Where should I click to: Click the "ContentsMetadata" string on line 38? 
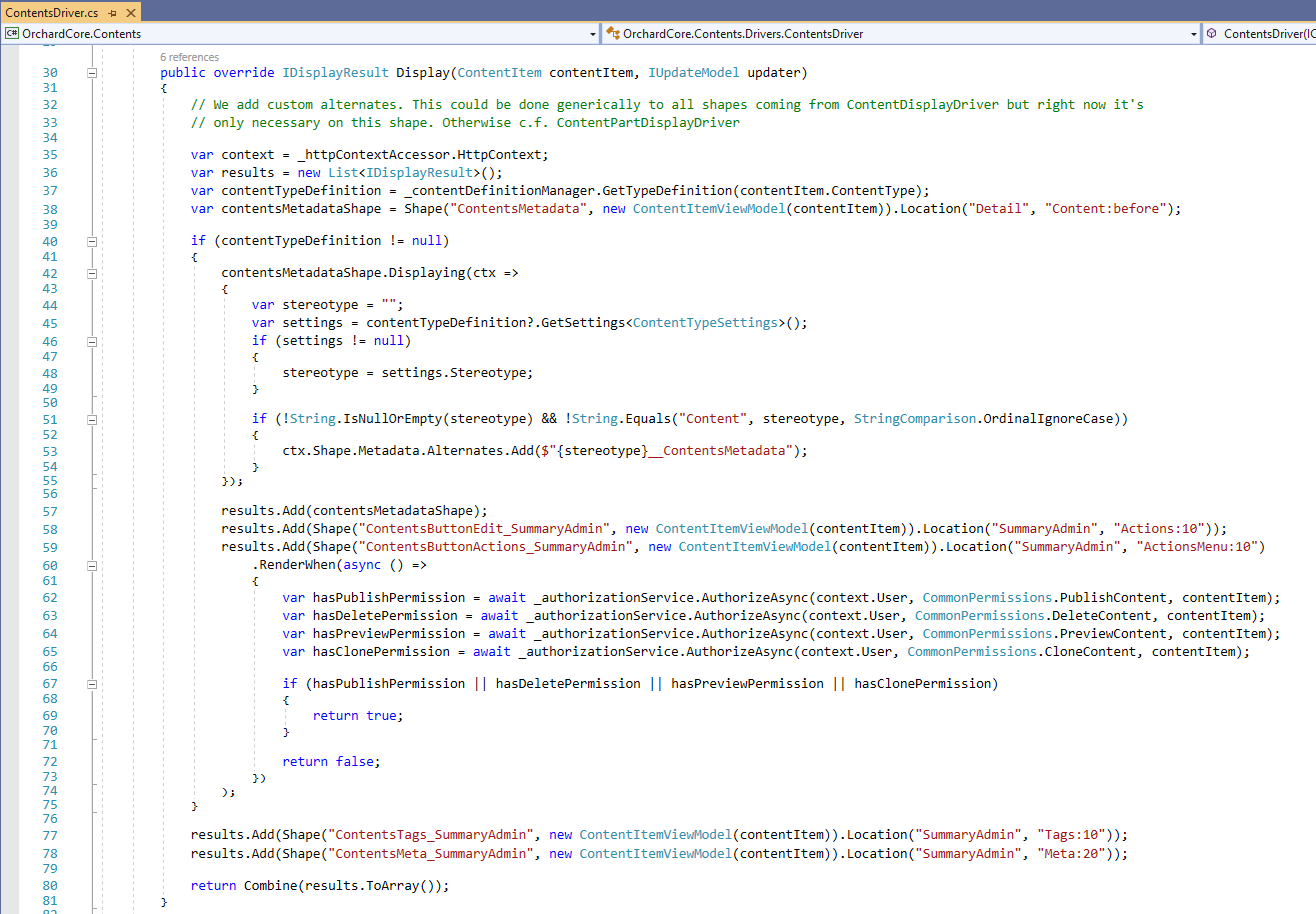pyautogui.click(x=518, y=209)
